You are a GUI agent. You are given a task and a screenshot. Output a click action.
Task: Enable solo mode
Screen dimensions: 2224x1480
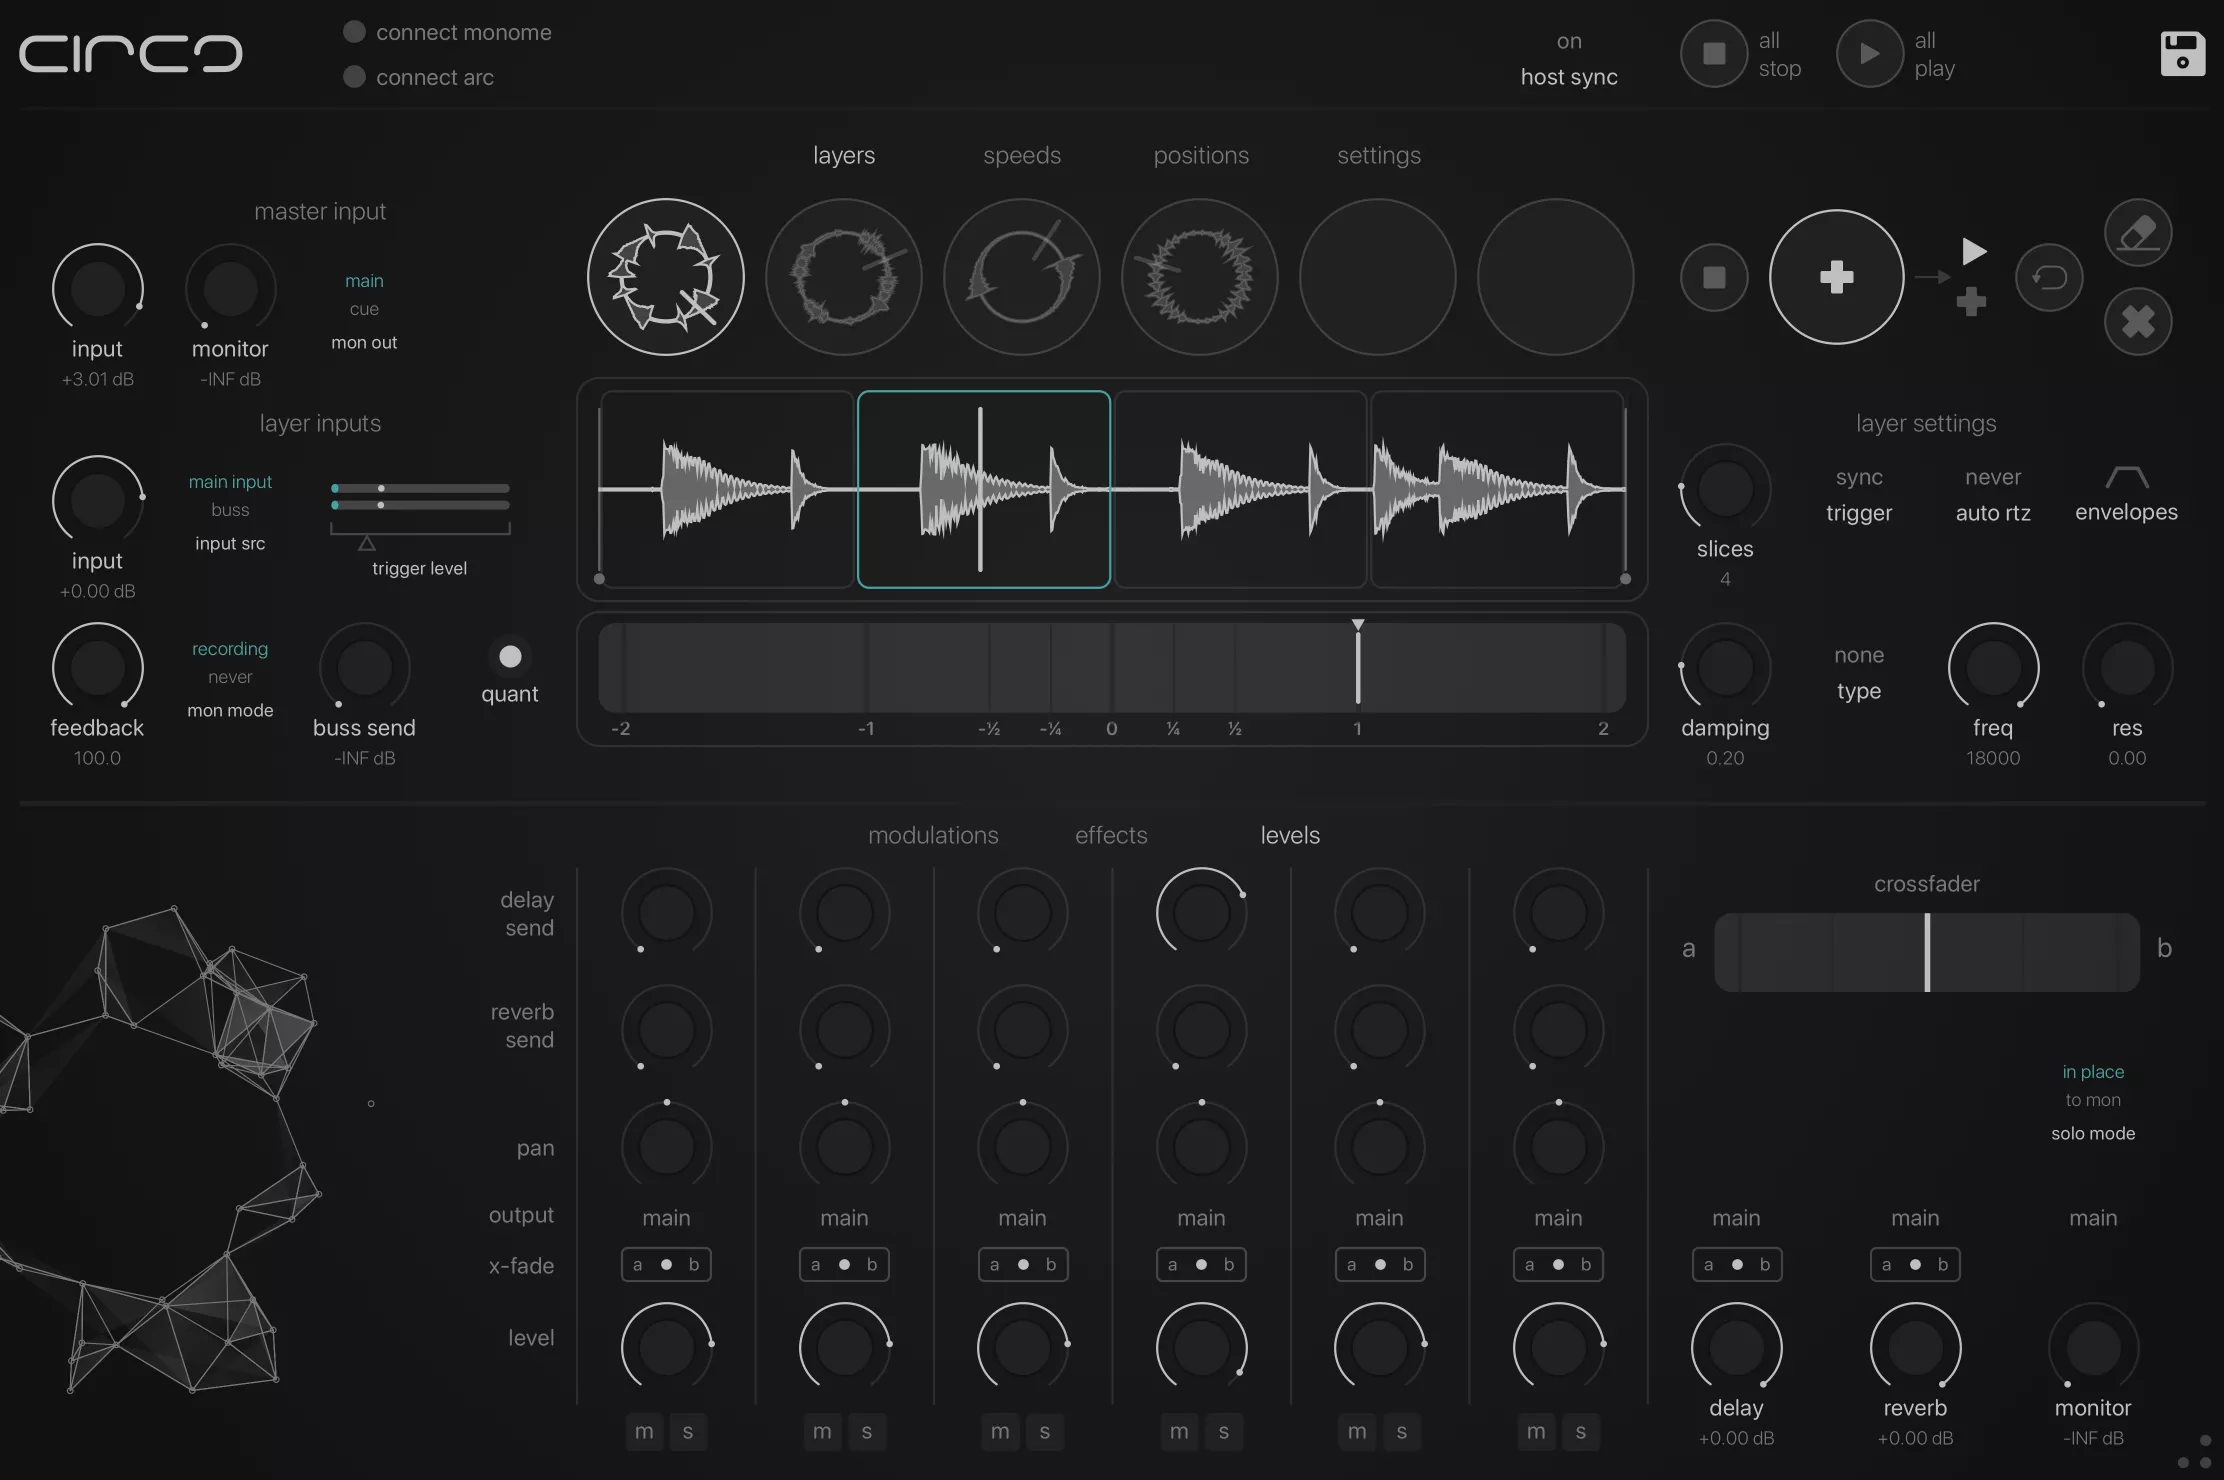[2092, 1133]
